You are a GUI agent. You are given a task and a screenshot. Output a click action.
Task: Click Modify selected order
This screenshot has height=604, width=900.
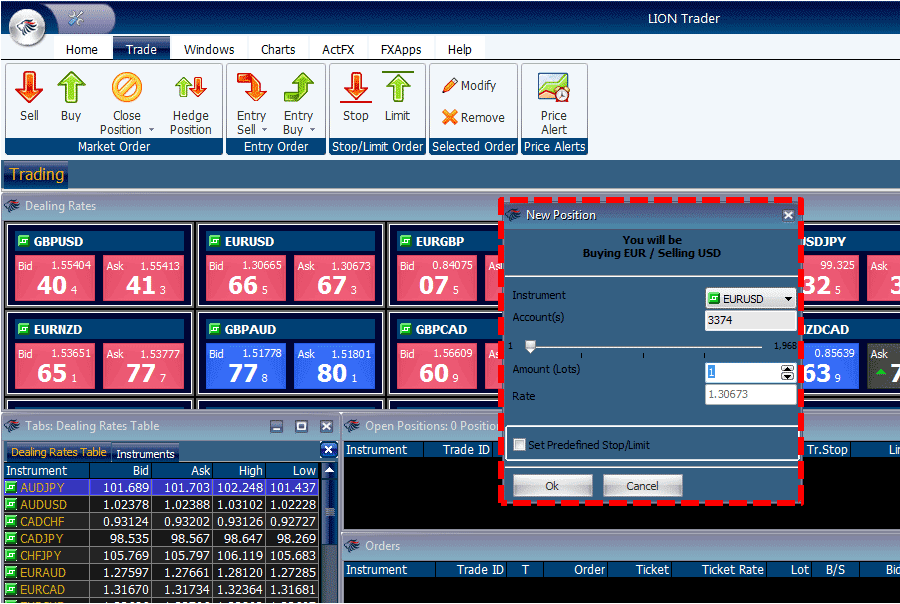(x=470, y=86)
